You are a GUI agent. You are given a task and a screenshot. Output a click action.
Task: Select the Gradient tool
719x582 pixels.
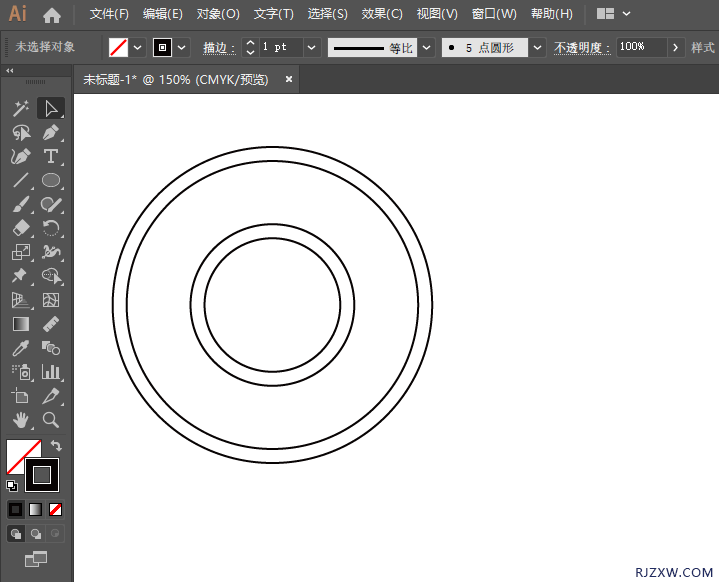pos(20,324)
